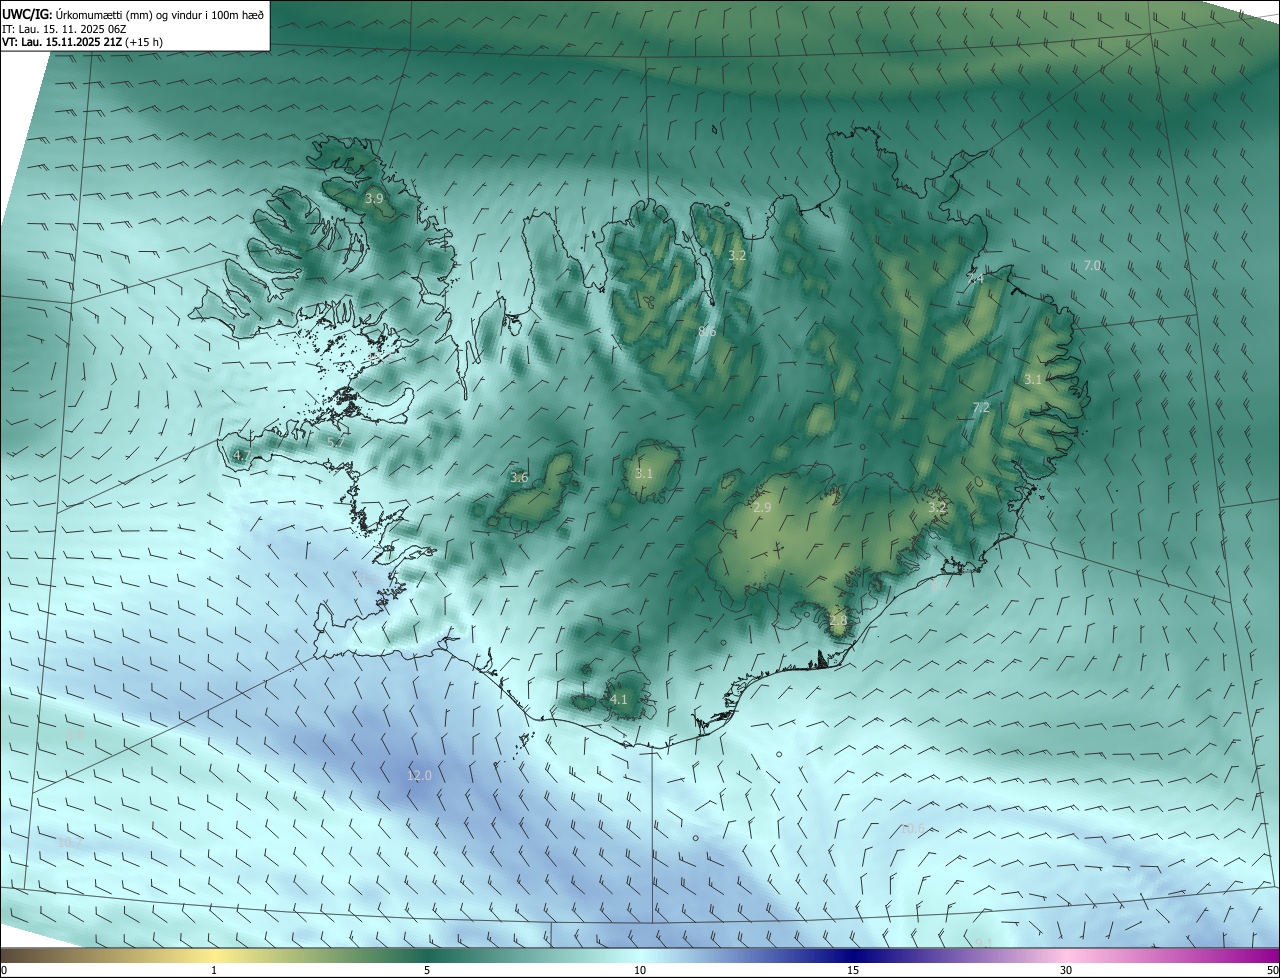Click the 3.9 precipitation value label
Screen dimensions: 1280x978
374,199
